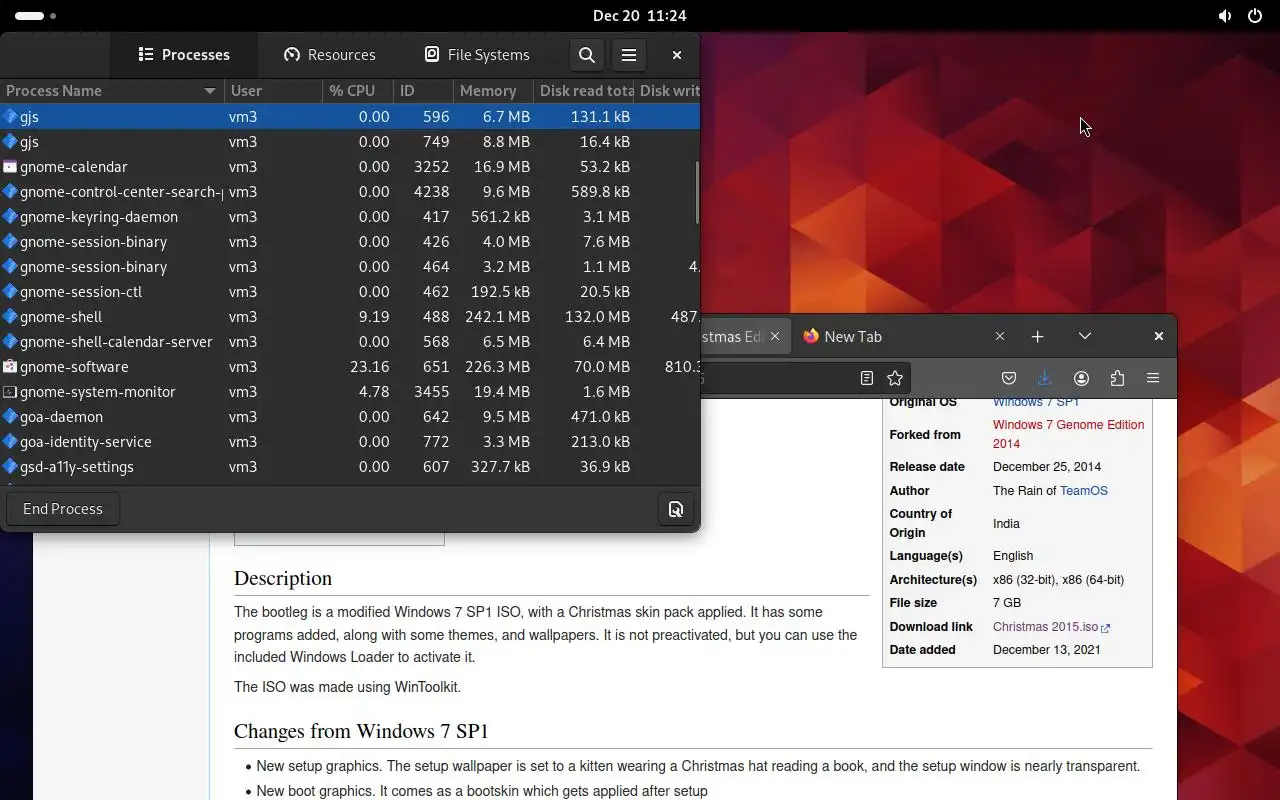Sort processes by Memory column

point(493,91)
